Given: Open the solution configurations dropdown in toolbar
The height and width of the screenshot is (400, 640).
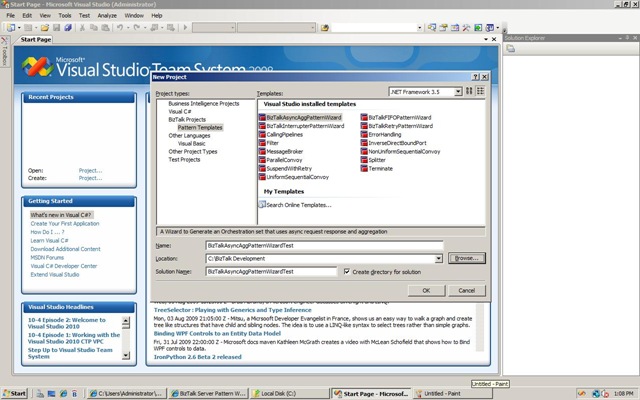Looking at the screenshot, I should point(233,28).
